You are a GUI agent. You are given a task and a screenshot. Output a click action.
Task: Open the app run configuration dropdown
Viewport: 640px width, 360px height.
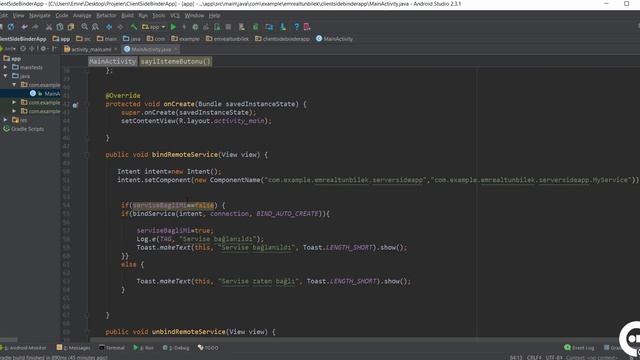[153, 27]
